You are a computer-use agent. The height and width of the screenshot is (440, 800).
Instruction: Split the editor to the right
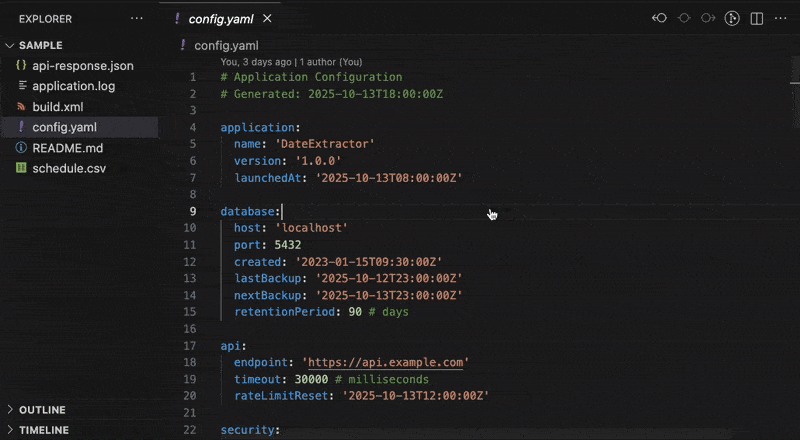click(x=757, y=18)
